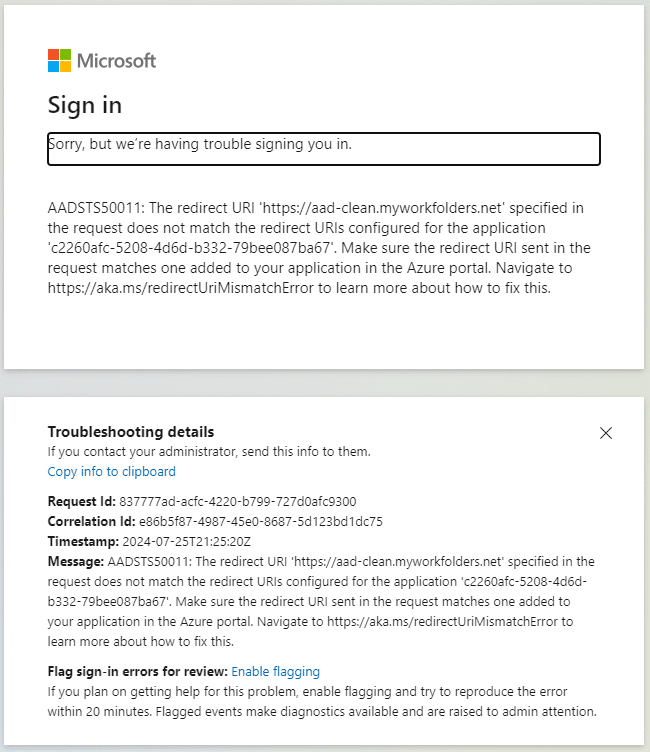The height and width of the screenshot is (752, 650).
Task: Click the contact your administrator hint text
Action: [x=209, y=451]
